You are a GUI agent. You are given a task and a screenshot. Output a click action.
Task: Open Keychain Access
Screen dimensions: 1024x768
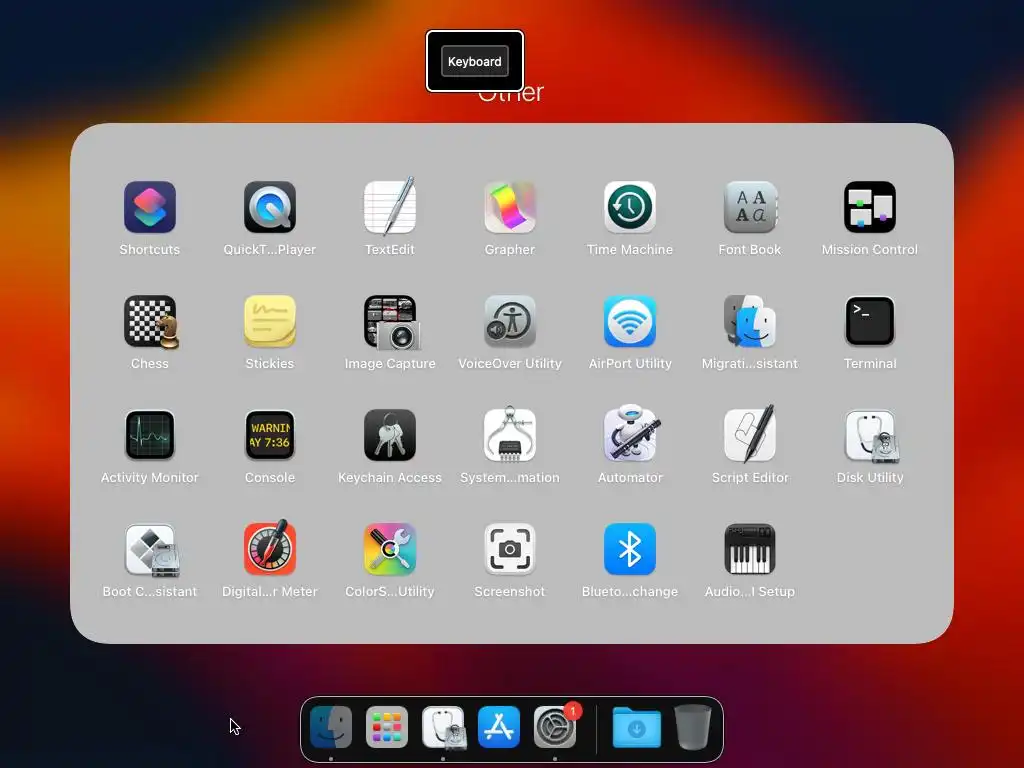tap(390, 435)
